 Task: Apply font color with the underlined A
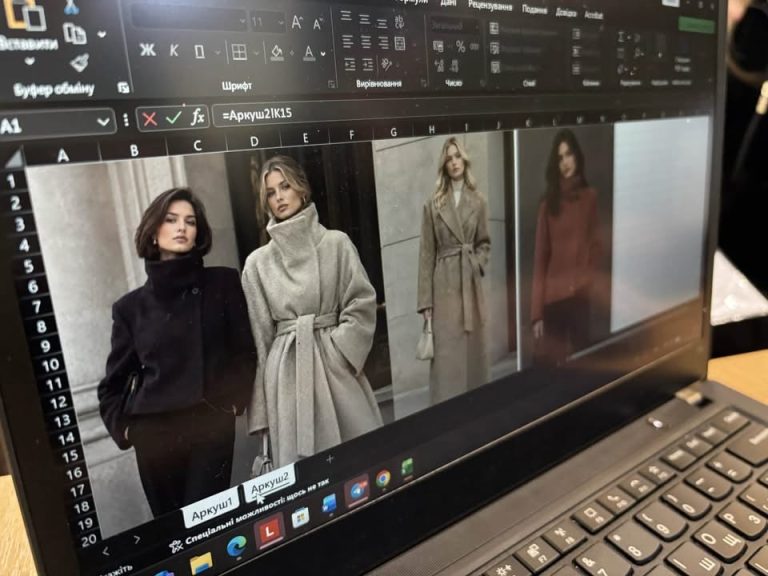(309, 52)
